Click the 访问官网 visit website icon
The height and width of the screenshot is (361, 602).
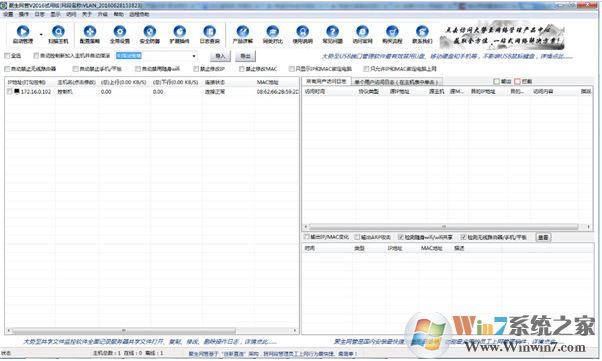[362, 31]
